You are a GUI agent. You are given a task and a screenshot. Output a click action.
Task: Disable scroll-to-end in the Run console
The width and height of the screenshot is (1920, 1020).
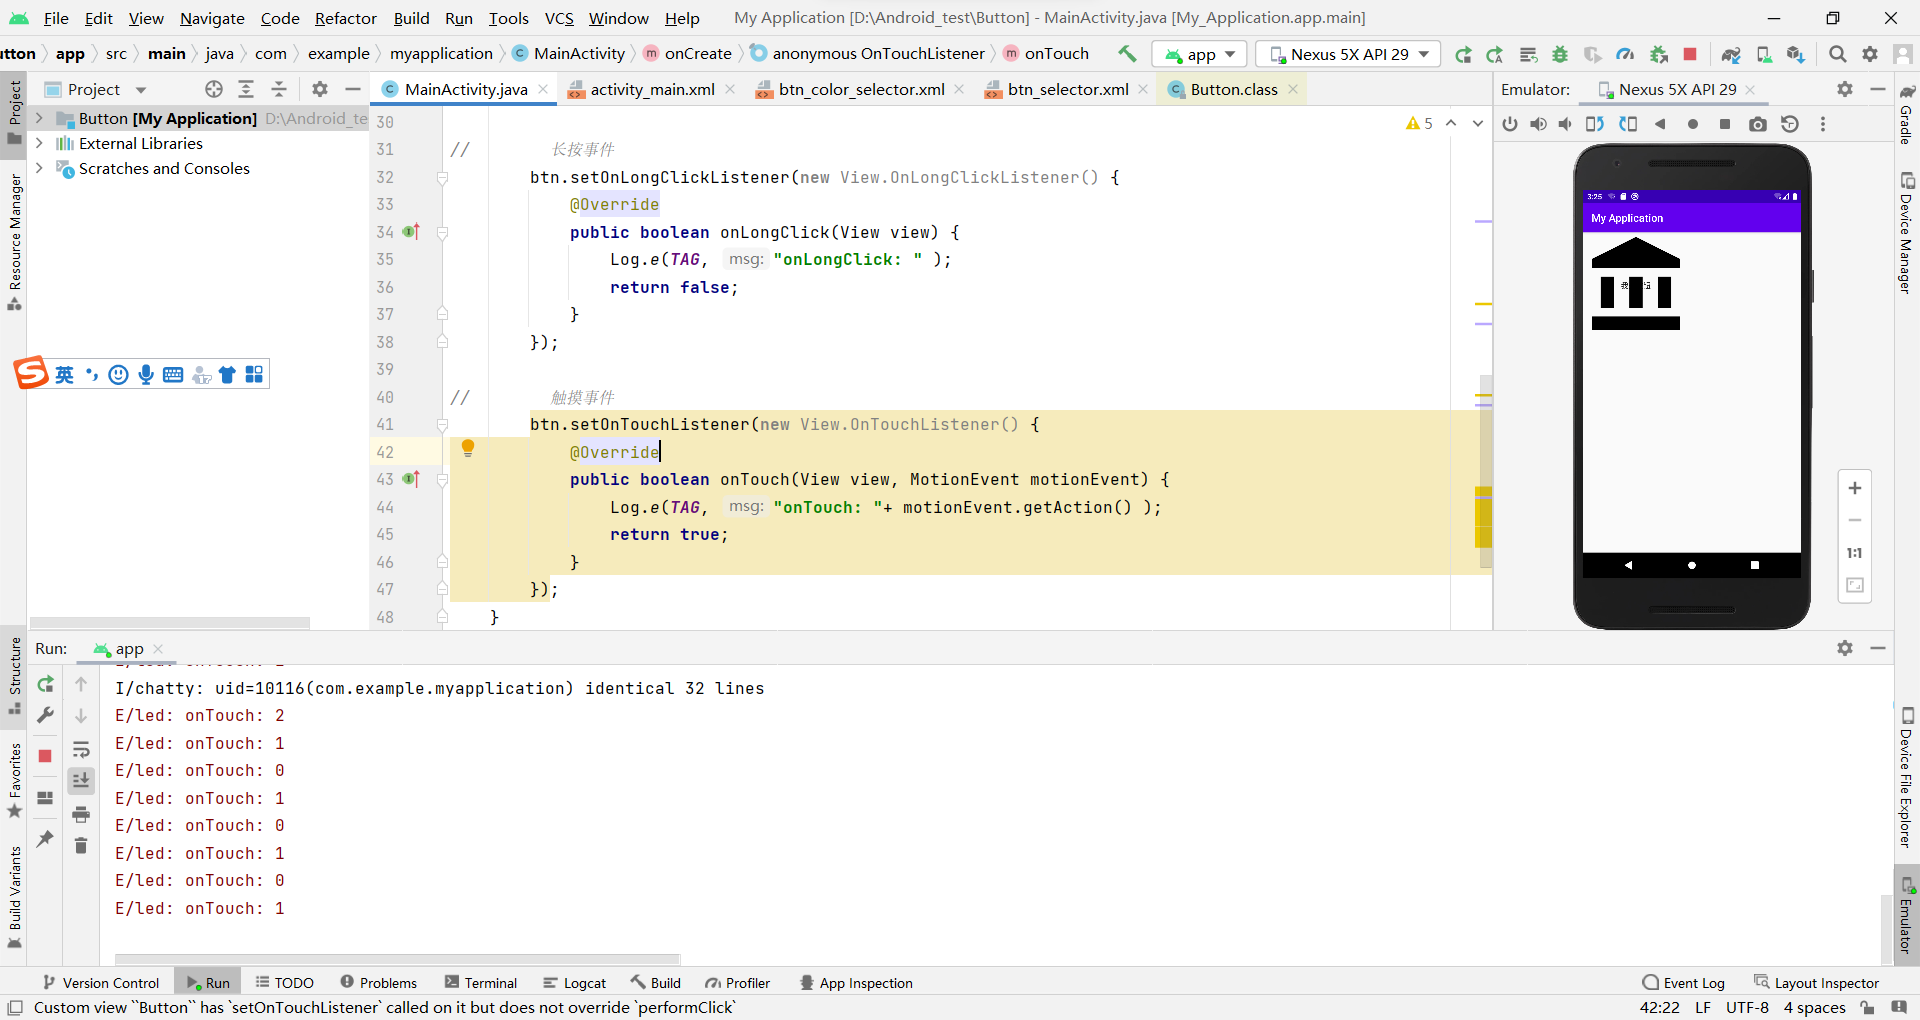tap(81, 781)
